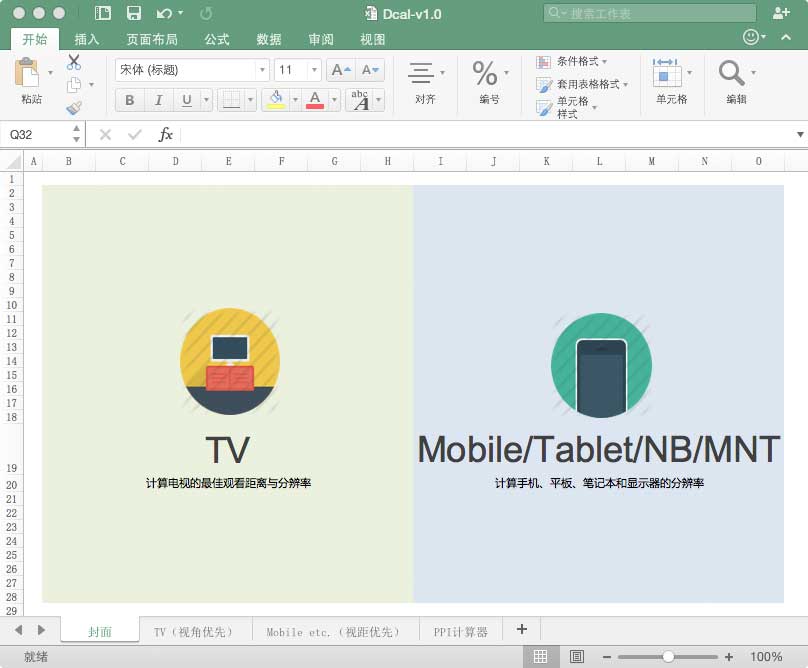
Task: Toggle Italic formatting
Action: (158, 100)
